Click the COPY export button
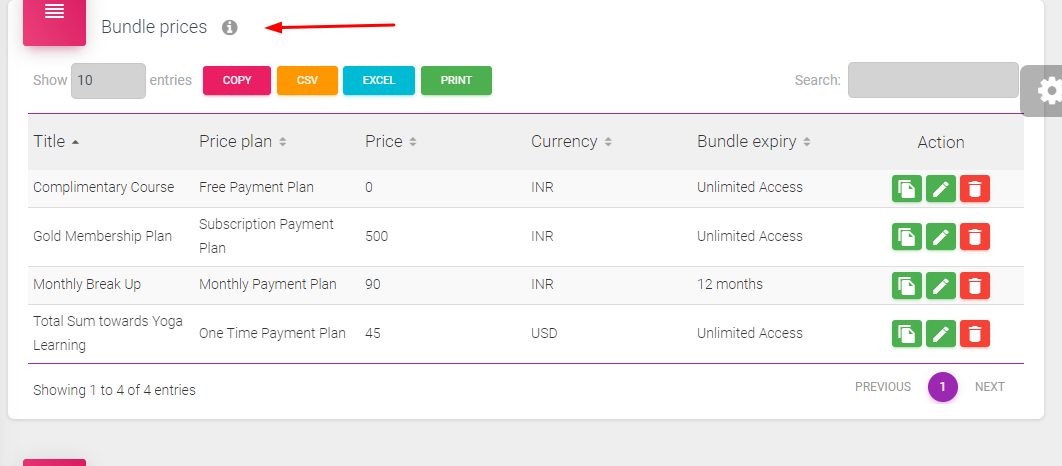This screenshot has height=466, width=1062. coord(237,81)
